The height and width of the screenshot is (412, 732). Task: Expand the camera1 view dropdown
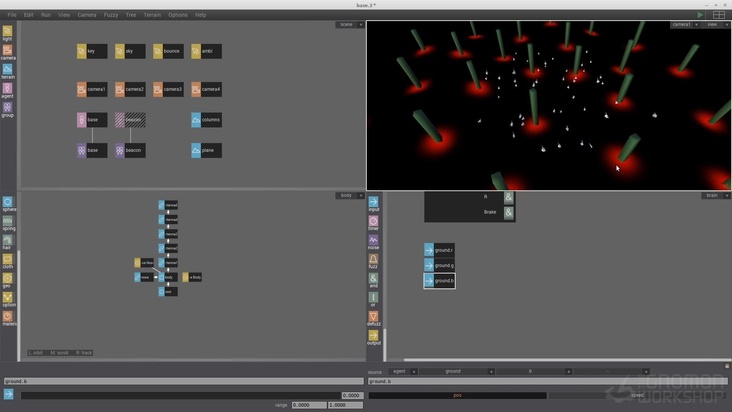coord(683,24)
